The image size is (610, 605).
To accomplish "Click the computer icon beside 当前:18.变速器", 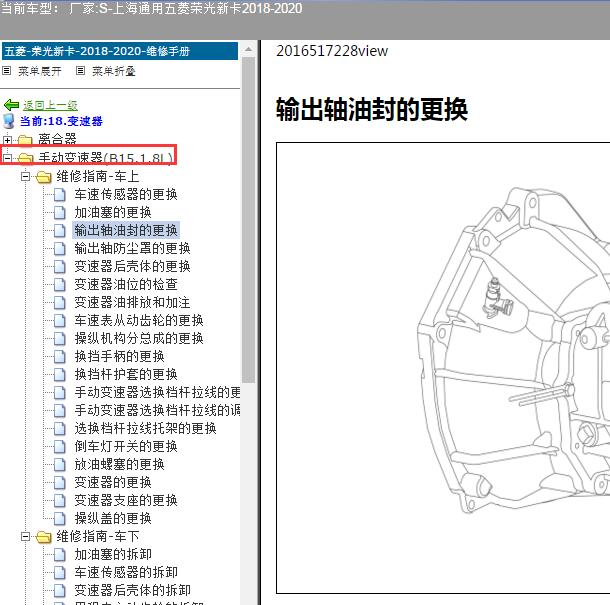I will click(x=9, y=121).
